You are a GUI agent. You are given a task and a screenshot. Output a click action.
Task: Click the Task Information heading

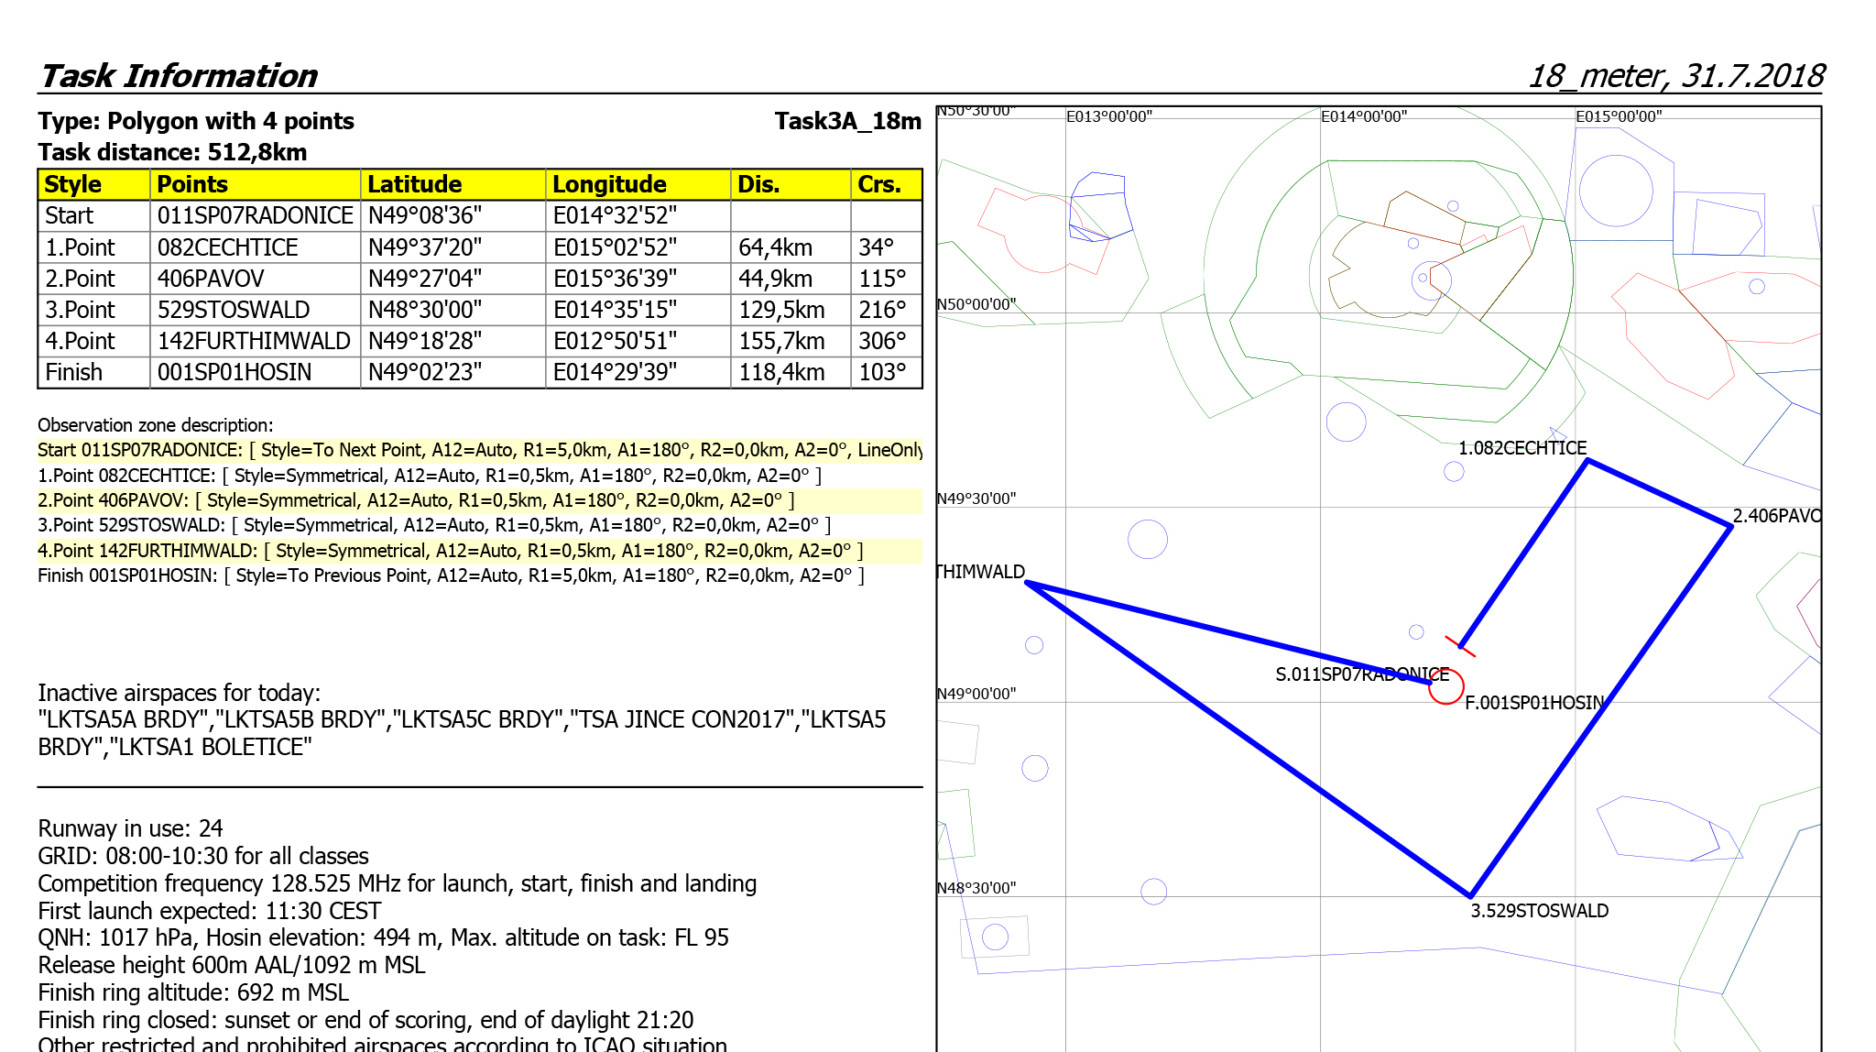coord(178,76)
